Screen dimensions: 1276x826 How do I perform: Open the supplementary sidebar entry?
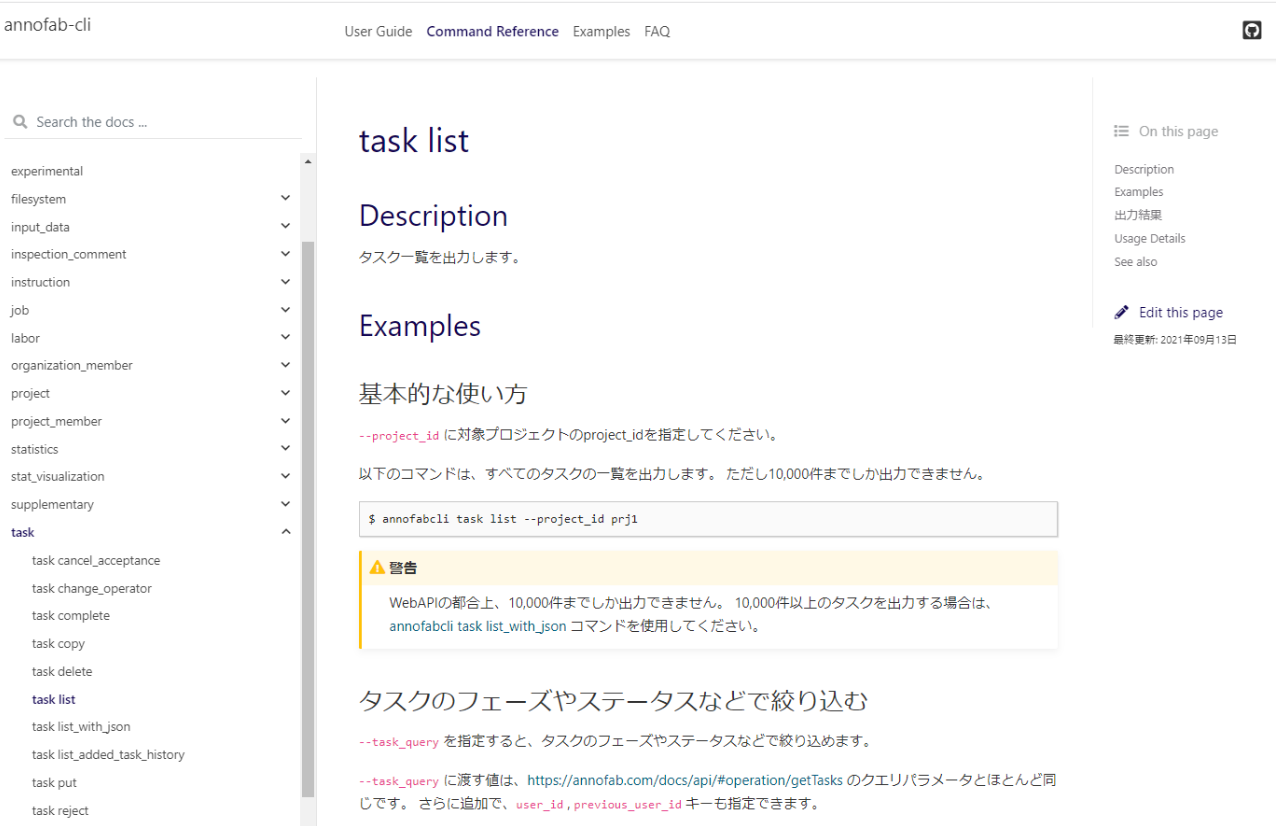click(x=52, y=504)
